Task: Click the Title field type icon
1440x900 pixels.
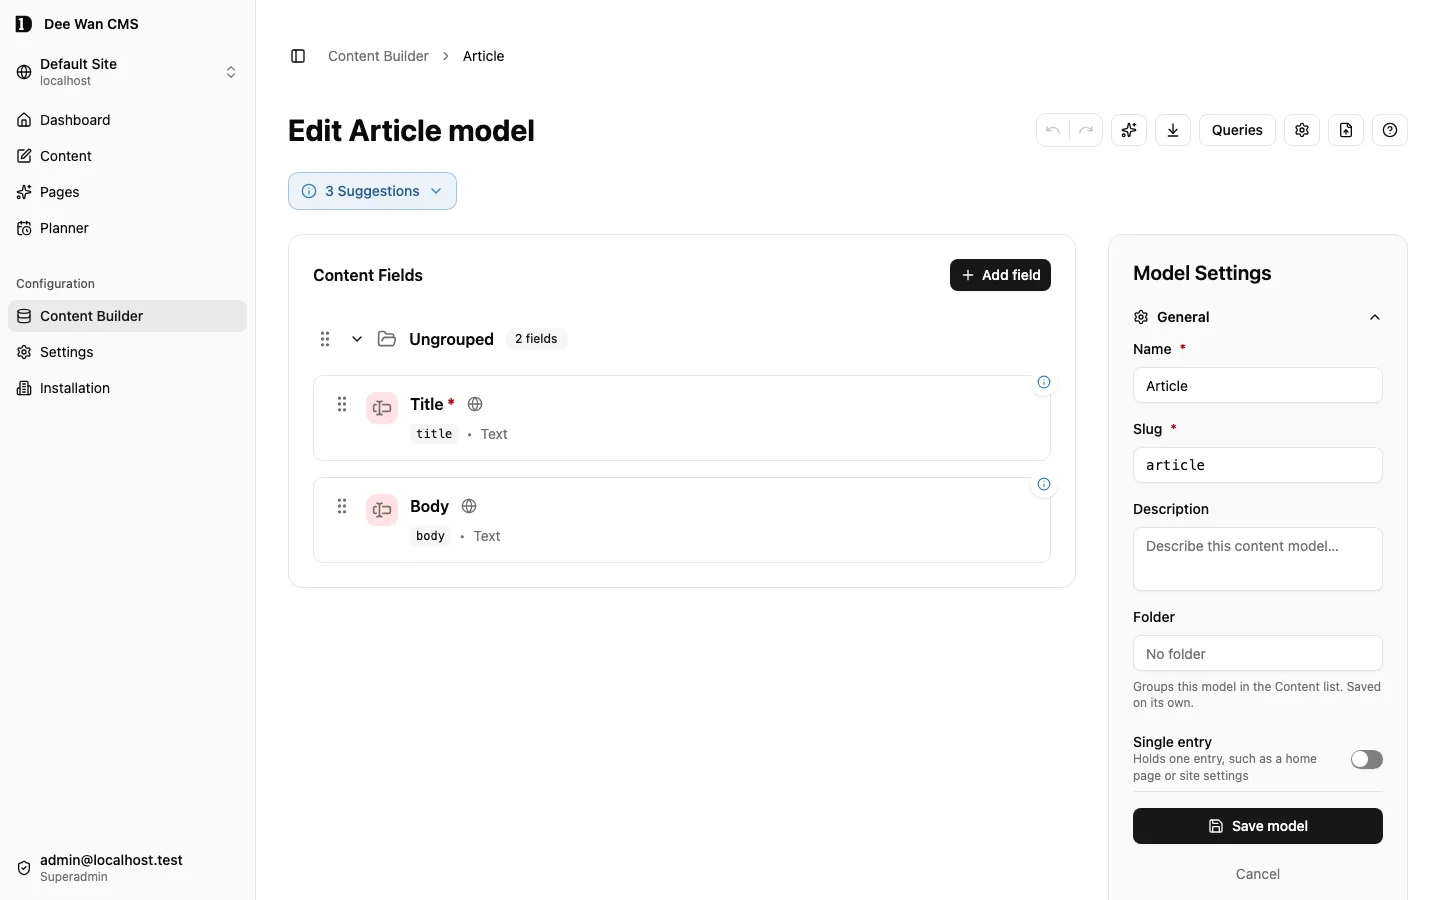Action: pos(382,408)
